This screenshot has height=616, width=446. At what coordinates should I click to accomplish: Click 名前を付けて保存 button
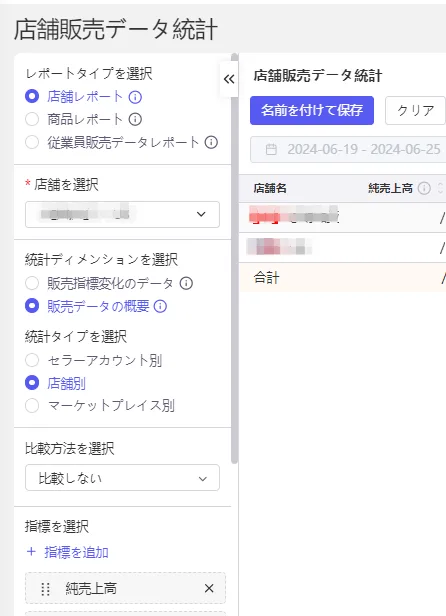point(312,110)
